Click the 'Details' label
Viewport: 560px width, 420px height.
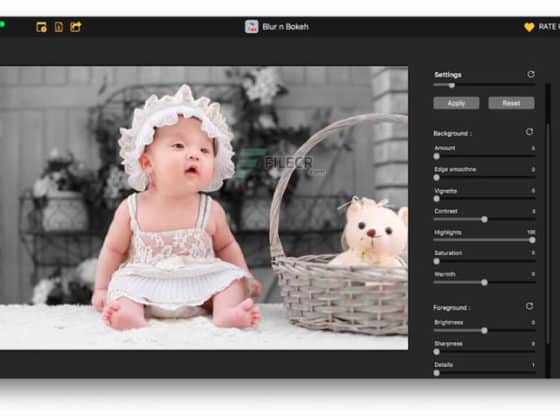coord(444,365)
